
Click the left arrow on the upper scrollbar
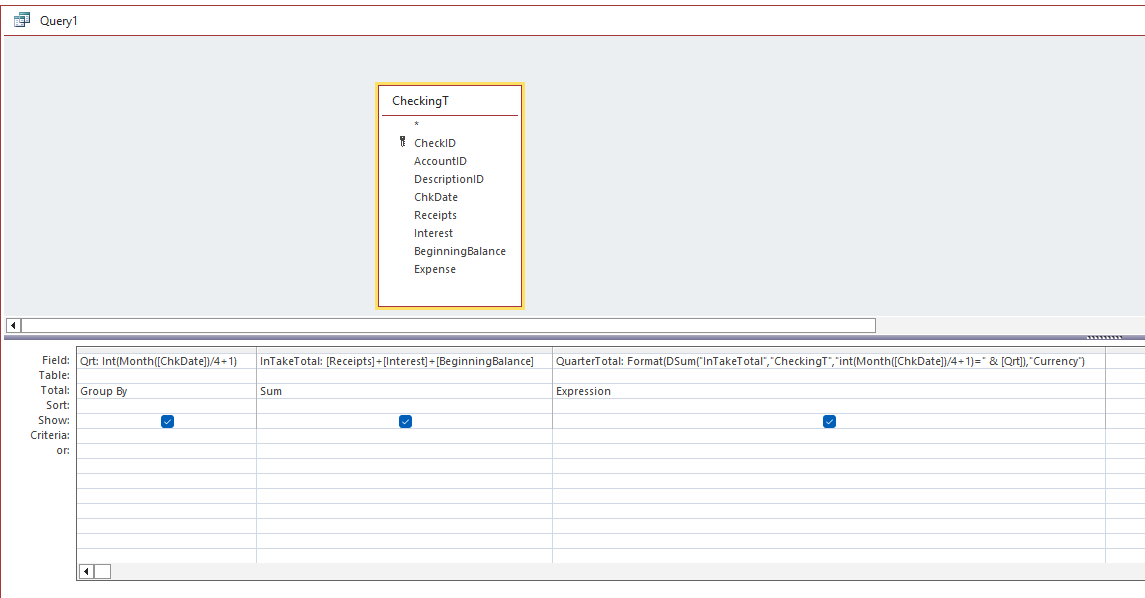click(11, 325)
